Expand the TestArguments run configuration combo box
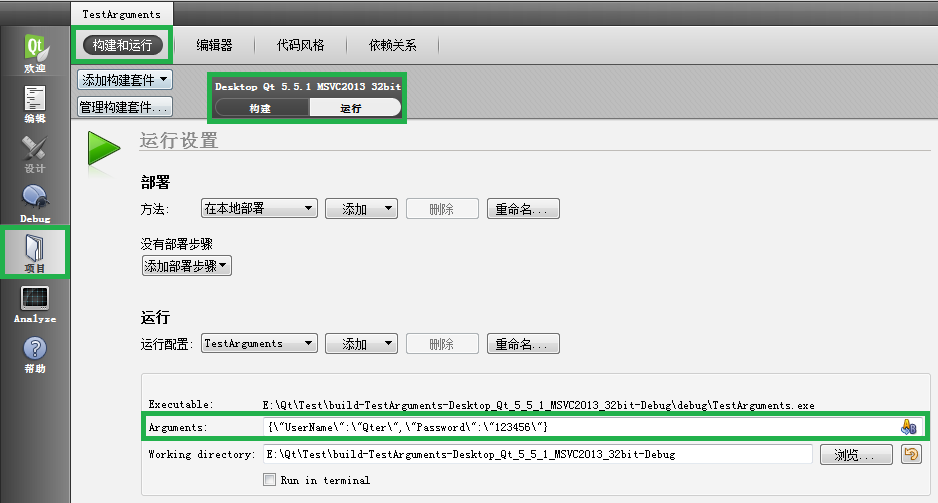The width and height of the screenshot is (938, 503). 259,343
